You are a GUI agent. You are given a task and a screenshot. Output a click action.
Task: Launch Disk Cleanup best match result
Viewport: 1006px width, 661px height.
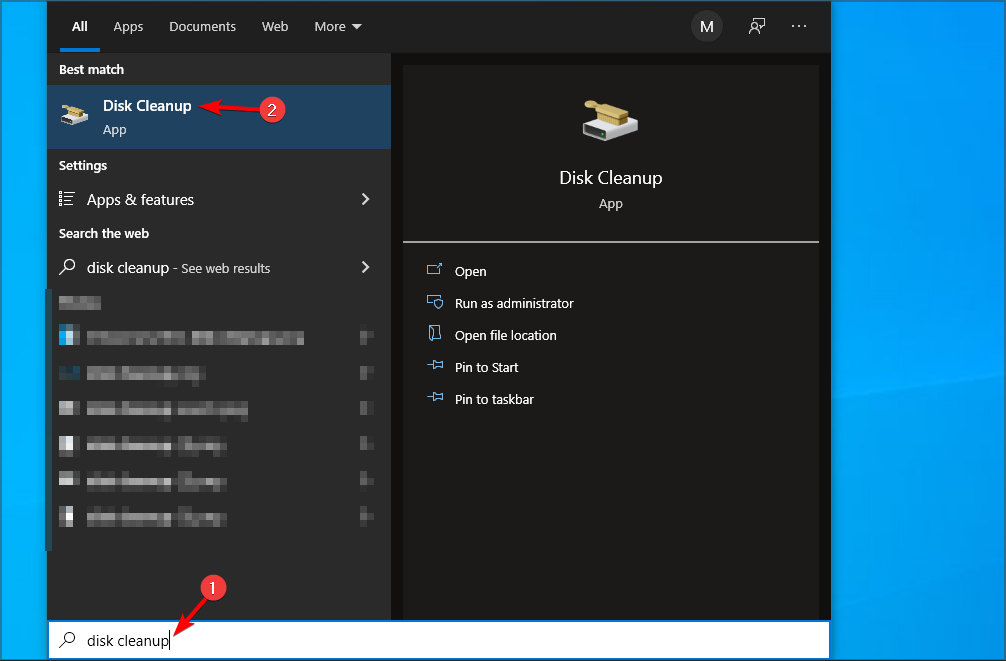(x=219, y=117)
